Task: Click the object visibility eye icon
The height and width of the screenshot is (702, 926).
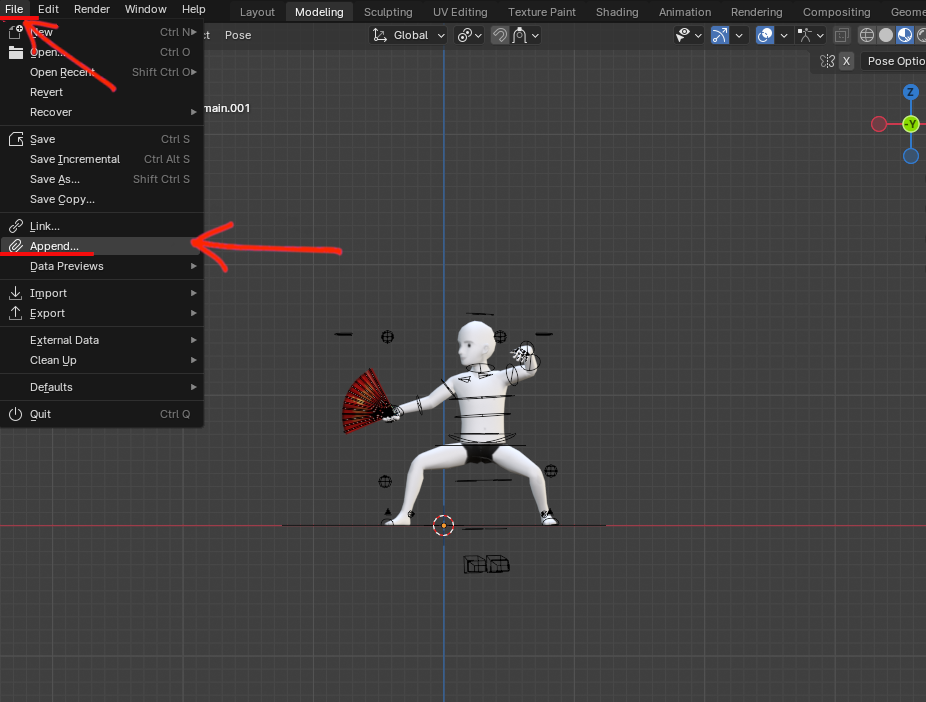Action: pyautogui.click(x=685, y=35)
